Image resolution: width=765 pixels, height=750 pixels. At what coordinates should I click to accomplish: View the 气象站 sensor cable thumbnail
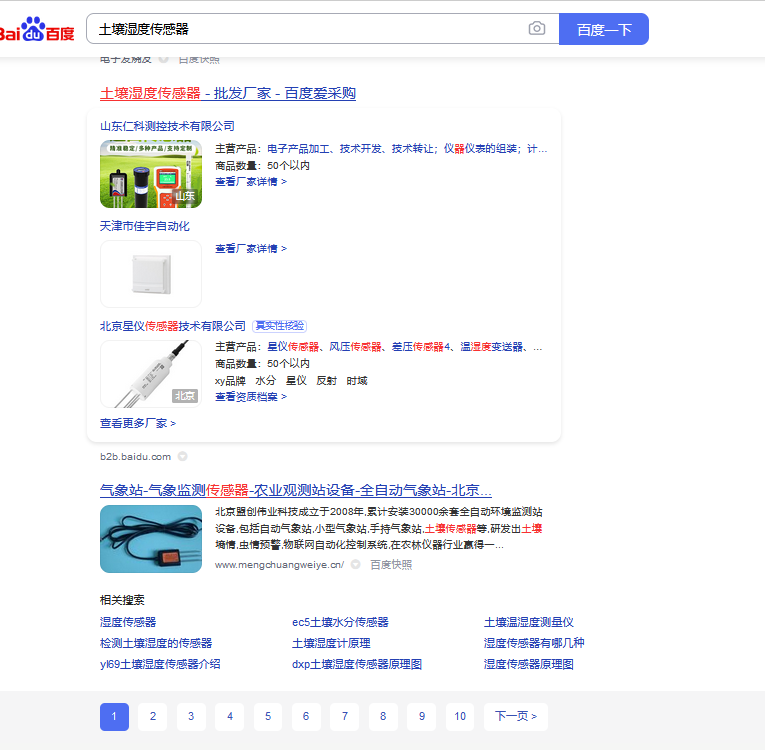point(151,539)
